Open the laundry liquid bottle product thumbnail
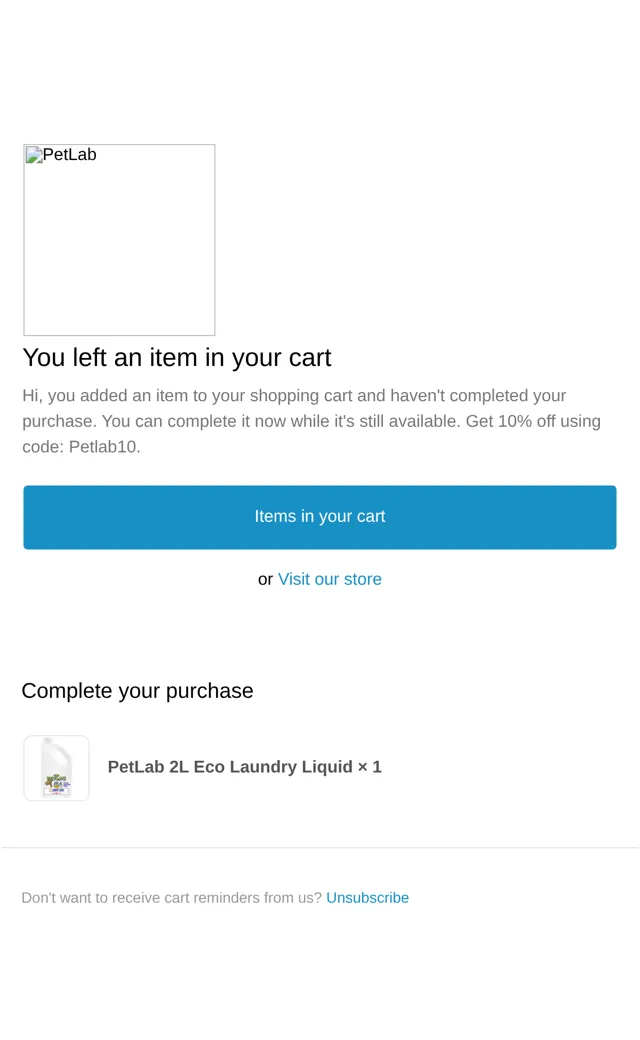Screen dimensions: 640x1040 (56, 768)
